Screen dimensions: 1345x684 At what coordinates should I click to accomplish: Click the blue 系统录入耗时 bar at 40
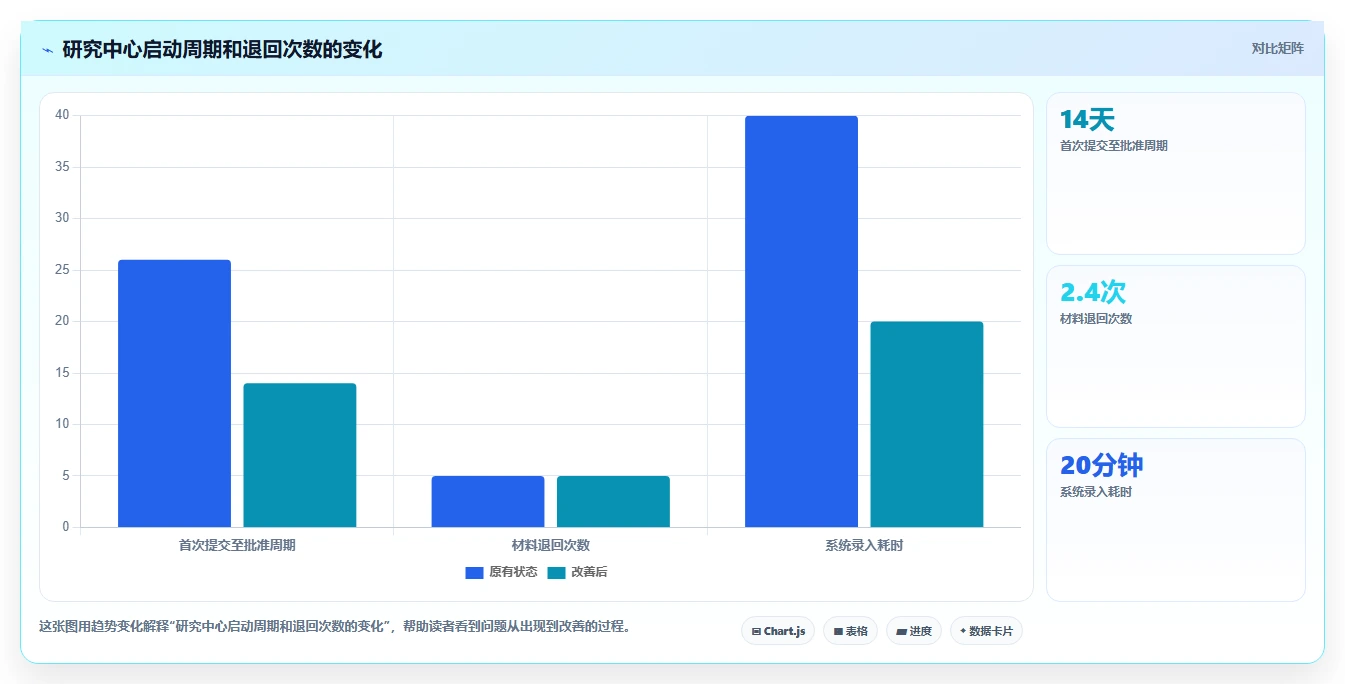801,321
